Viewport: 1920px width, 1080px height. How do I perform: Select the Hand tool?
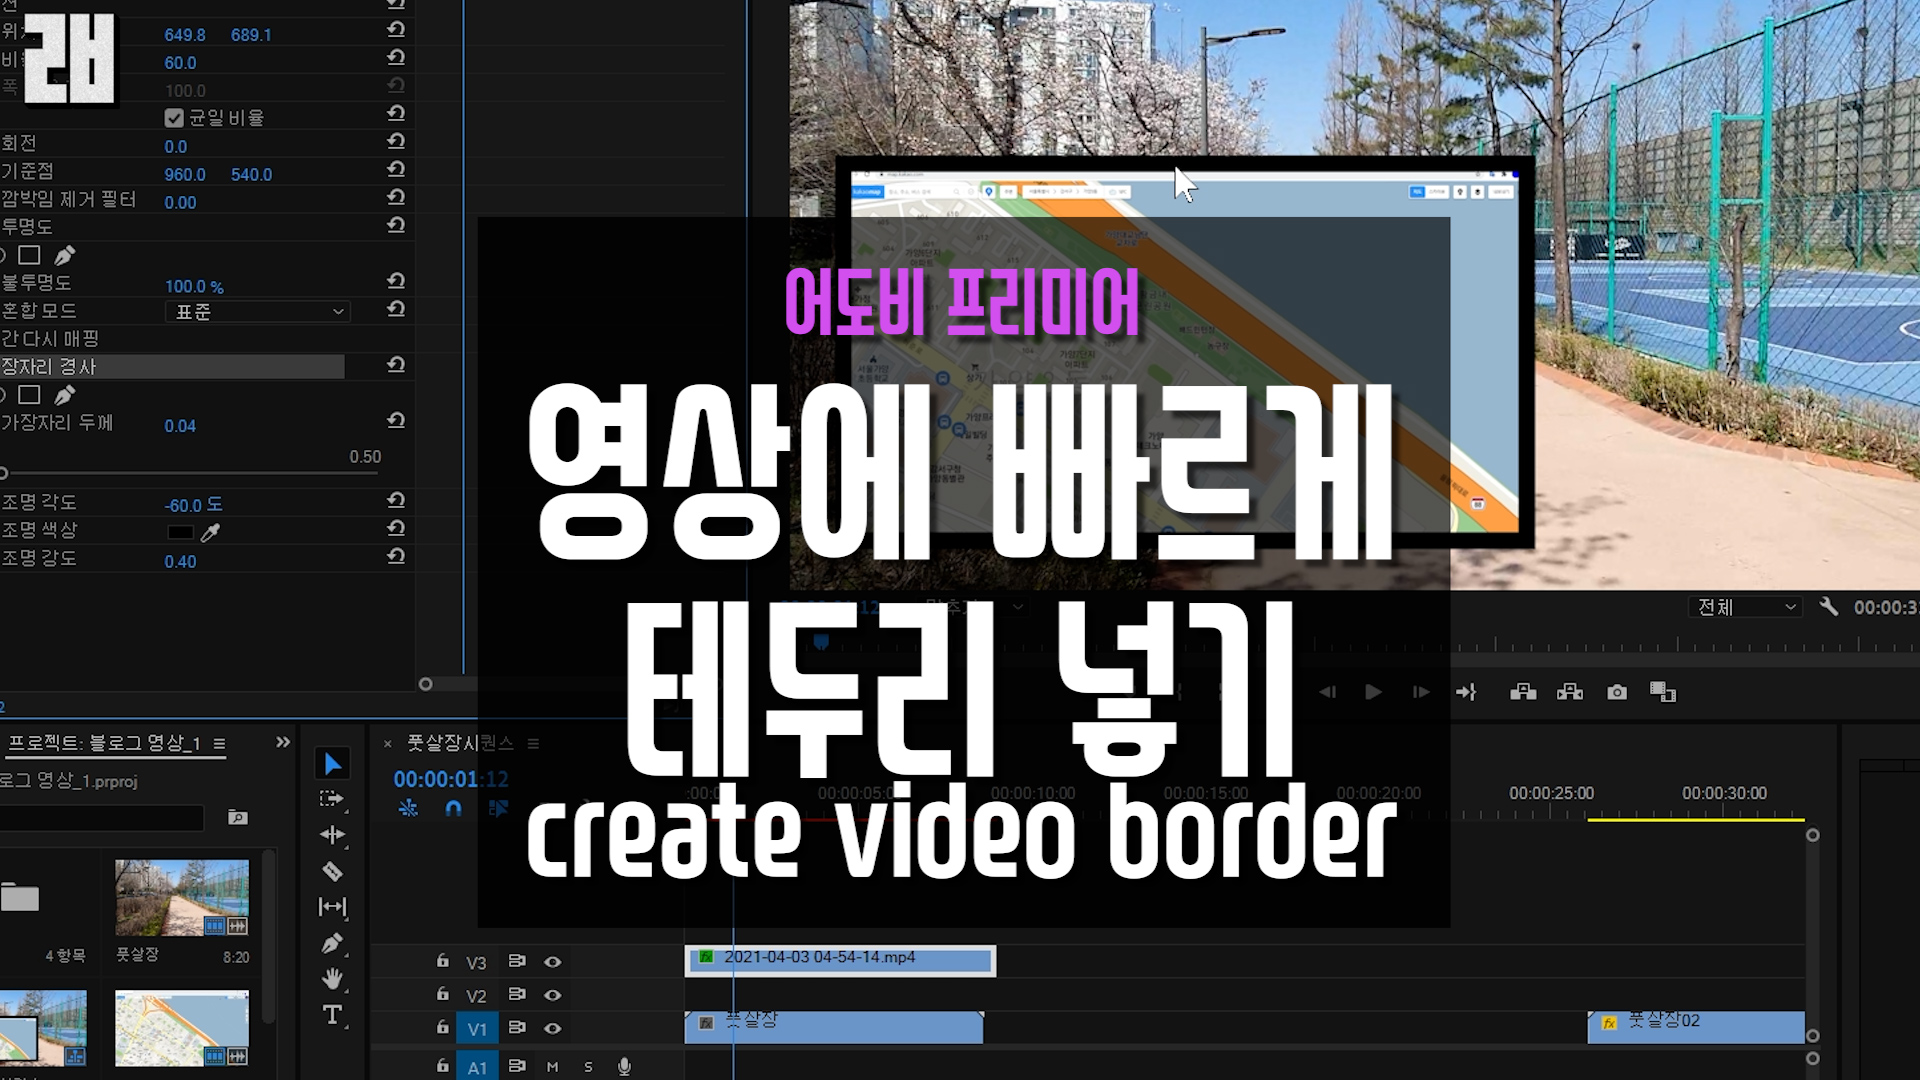(332, 979)
